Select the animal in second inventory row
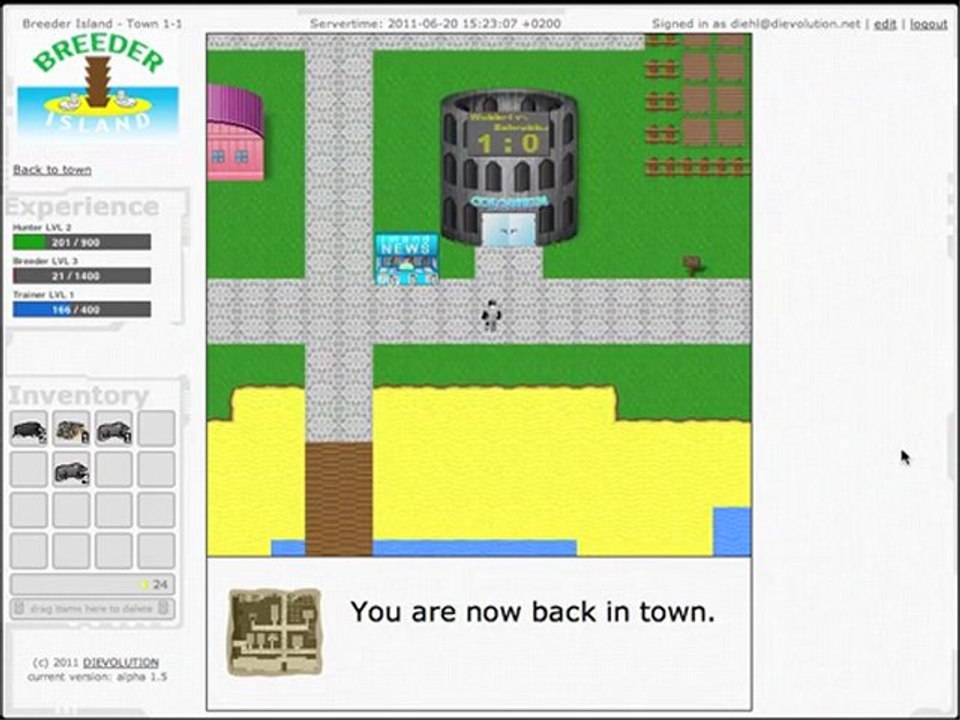Viewport: 960px width, 720px height. 71,470
